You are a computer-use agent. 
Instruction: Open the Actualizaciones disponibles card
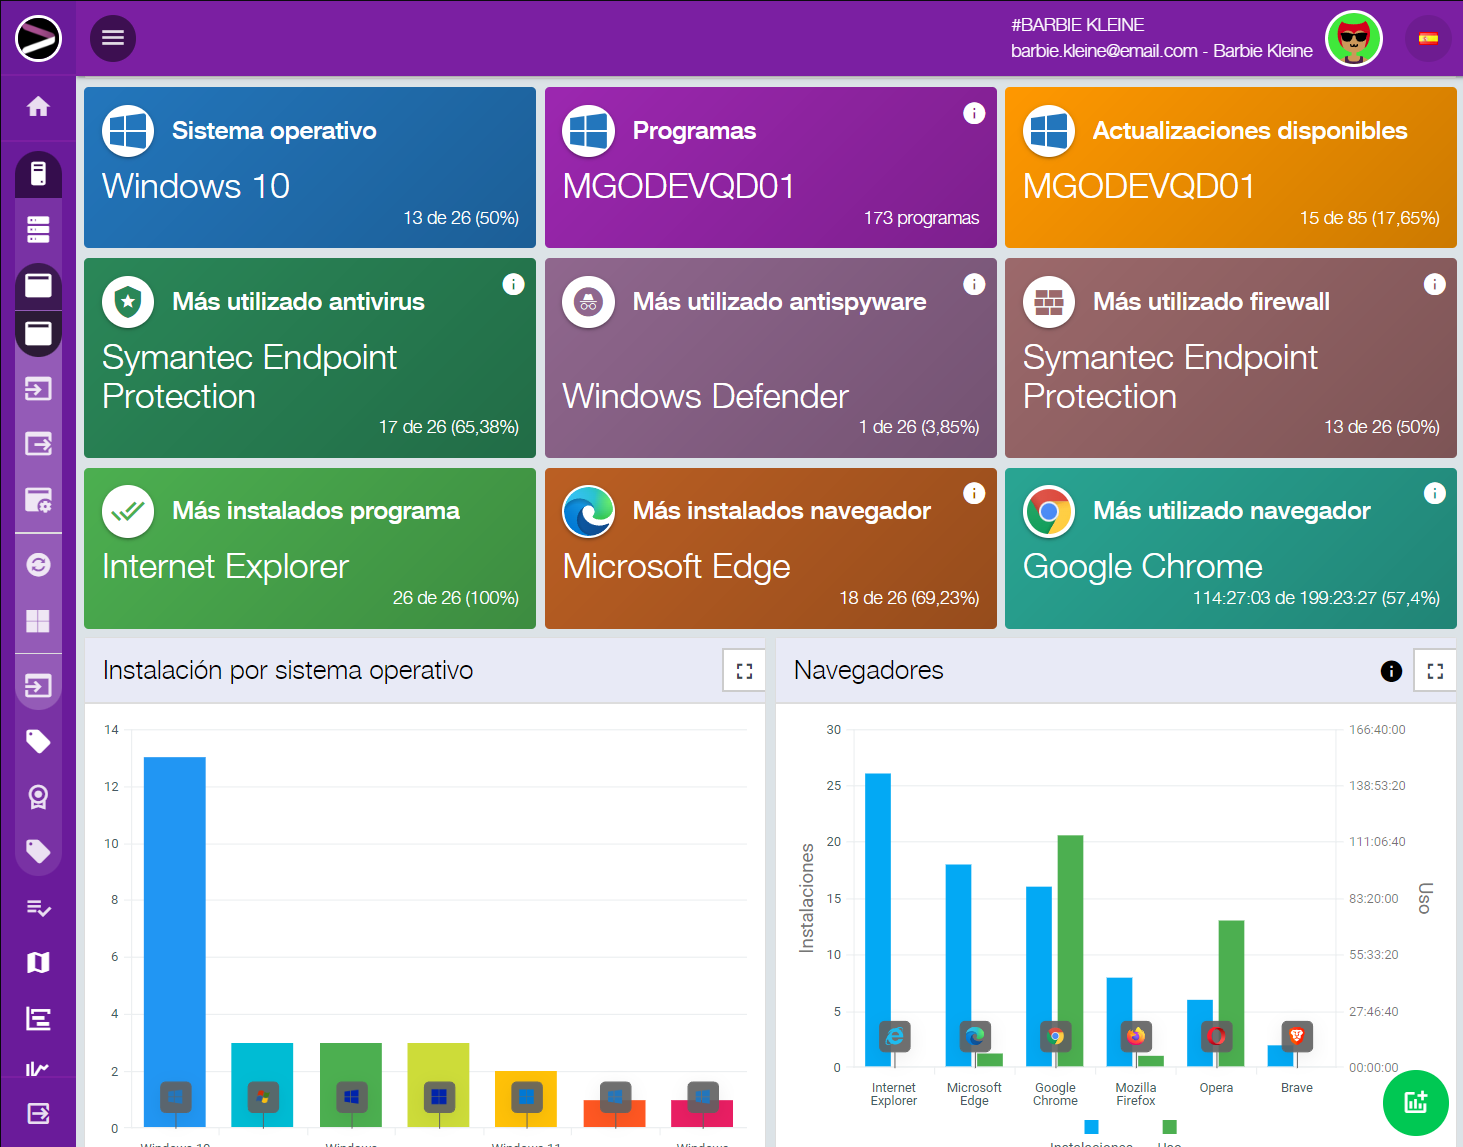1230,167
